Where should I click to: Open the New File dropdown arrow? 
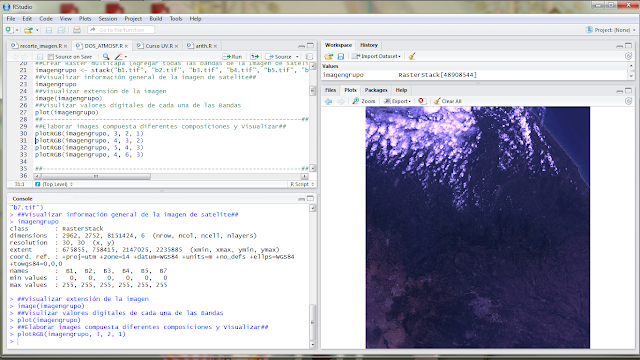(17, 30)
